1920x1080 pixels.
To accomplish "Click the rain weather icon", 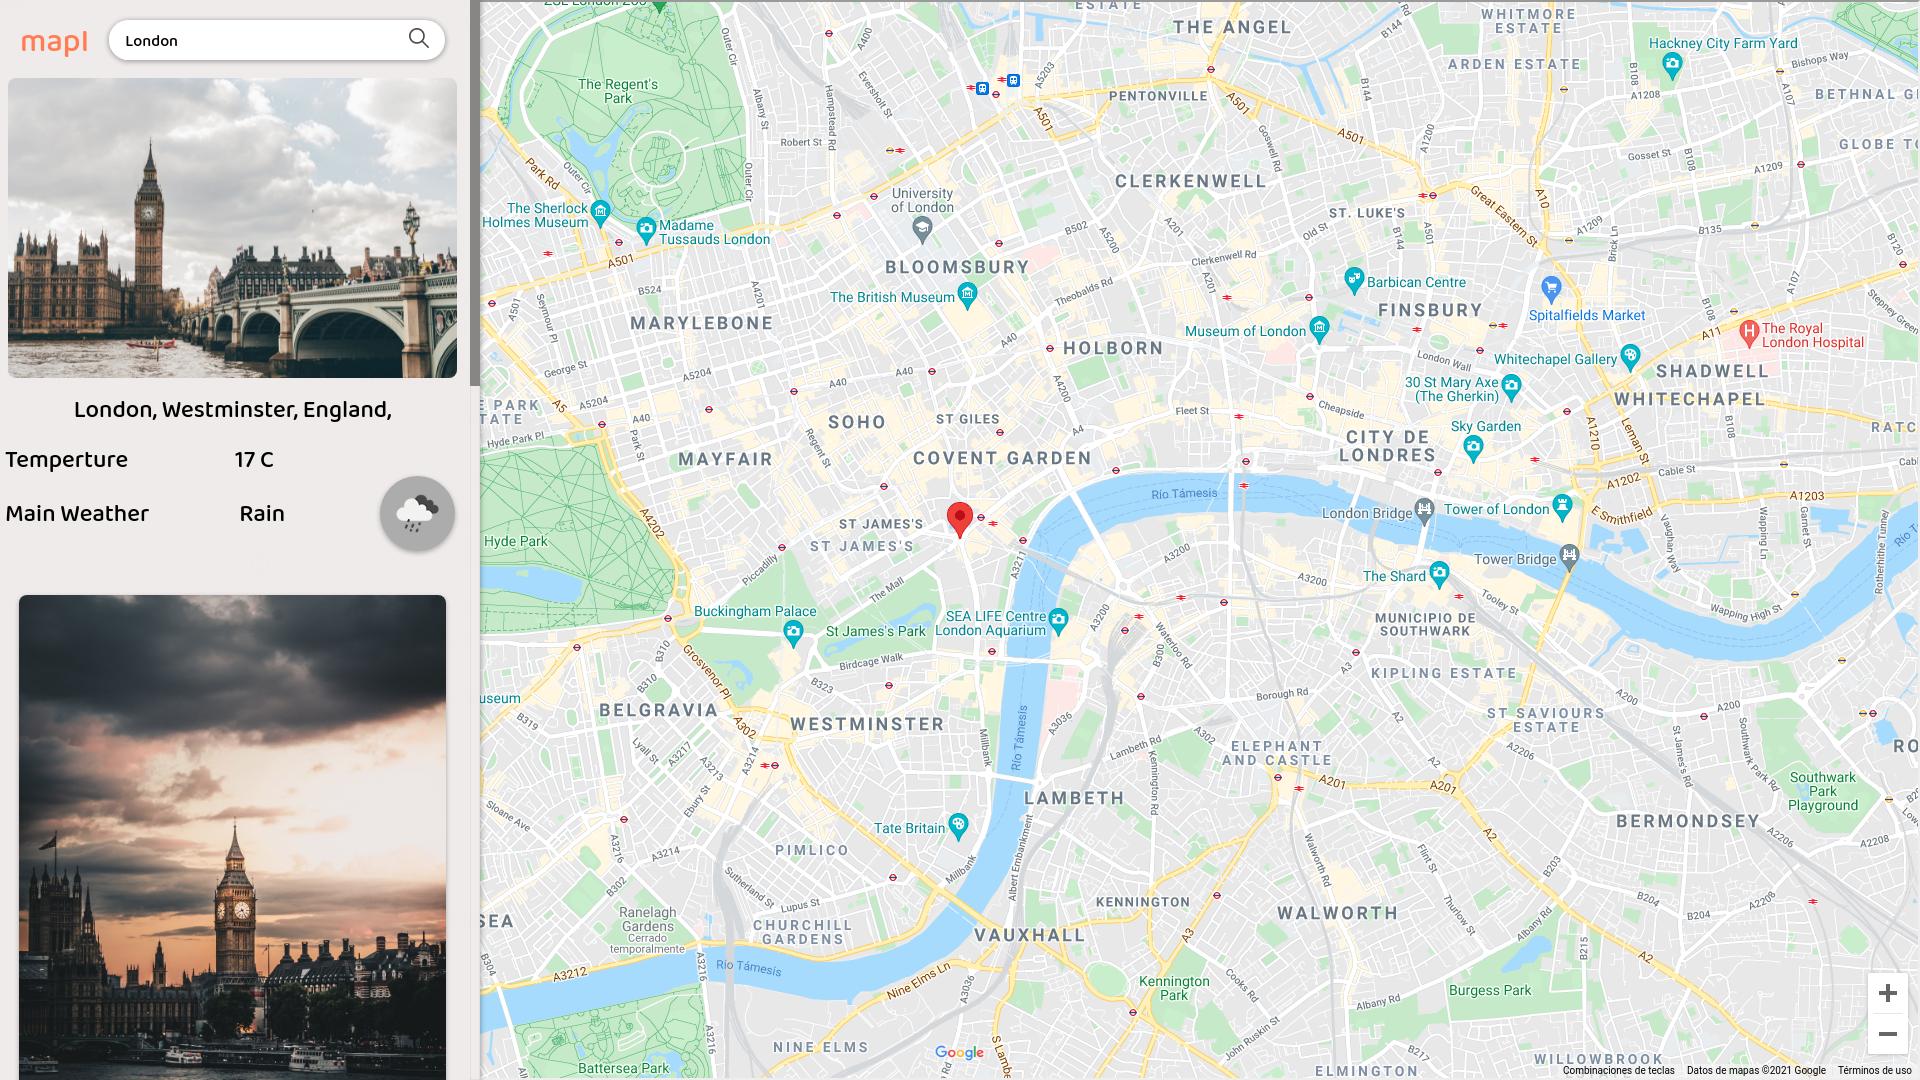I will (x=417, y=514).
